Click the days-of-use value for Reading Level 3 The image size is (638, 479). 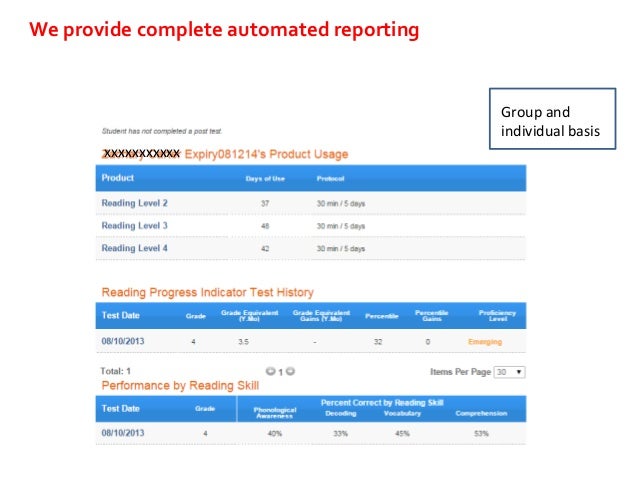pos(265,226)
